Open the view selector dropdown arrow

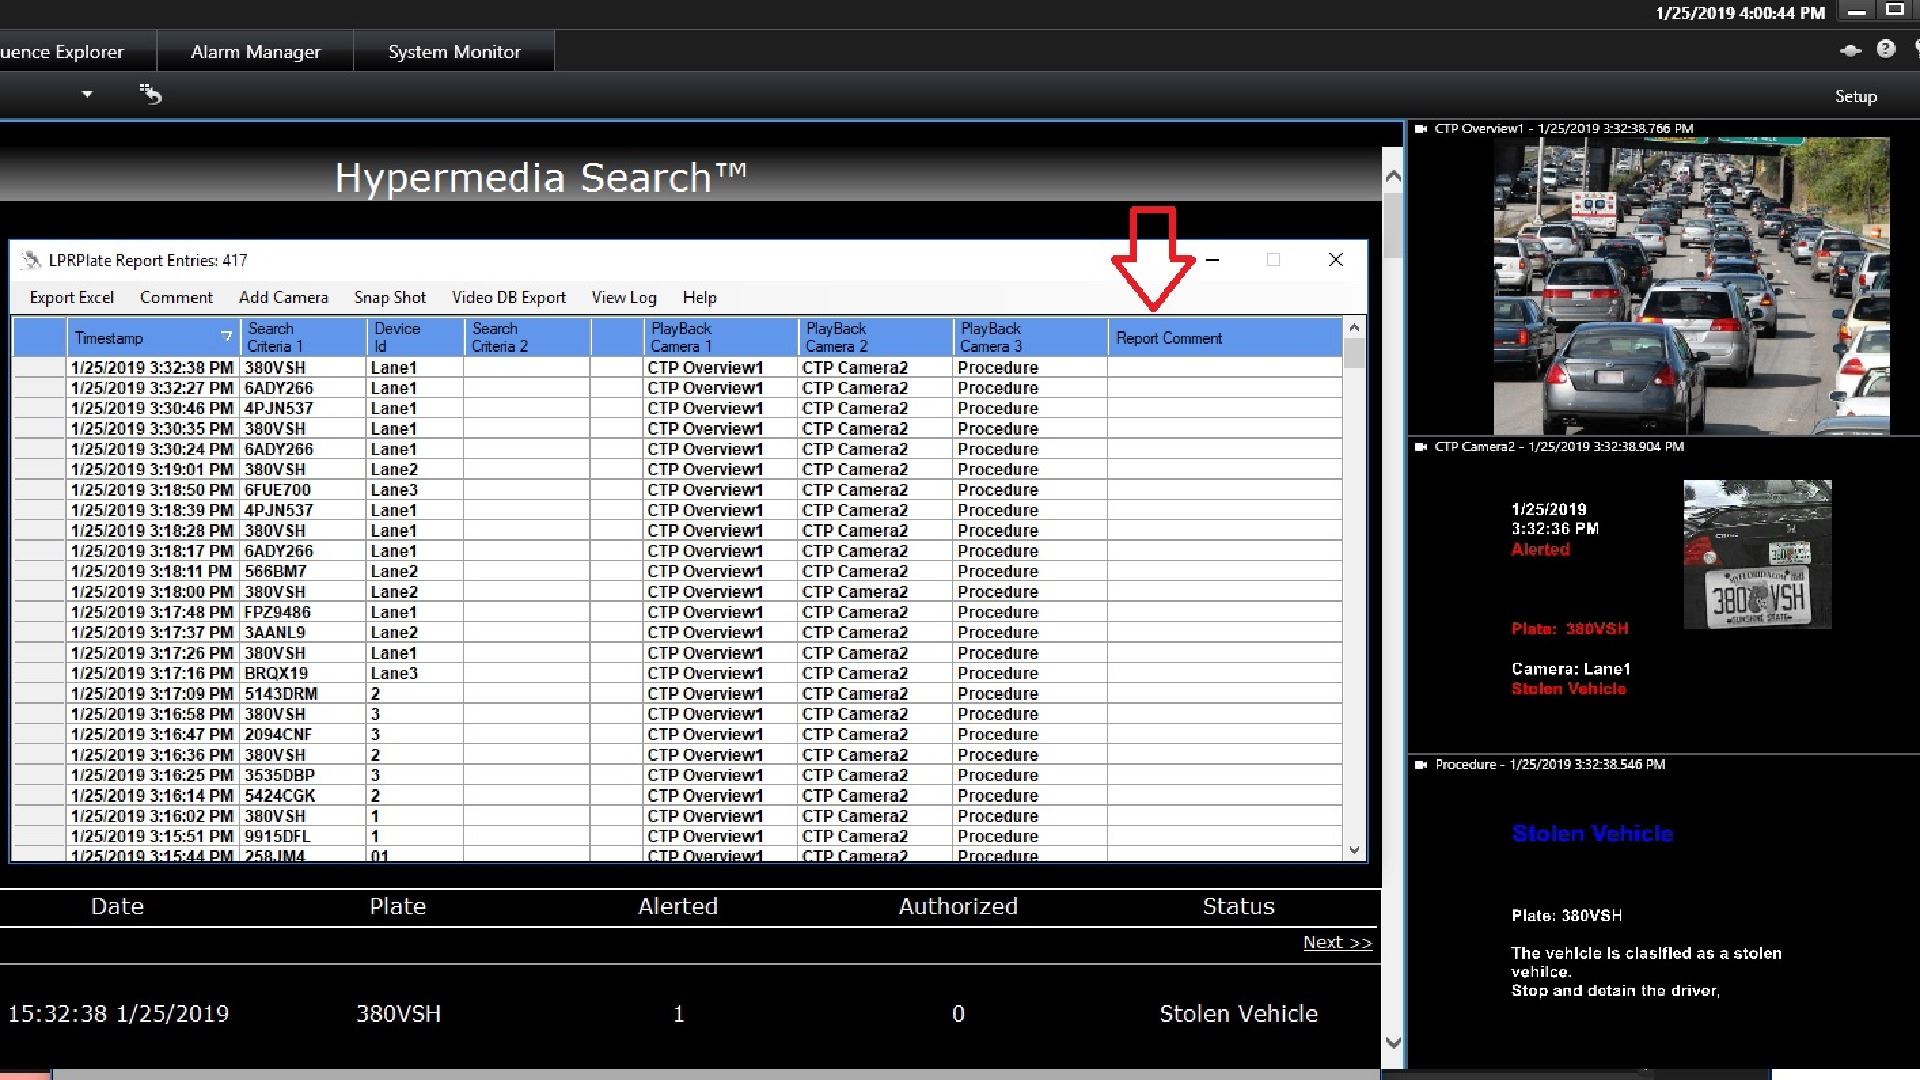(x=87, y=94)
